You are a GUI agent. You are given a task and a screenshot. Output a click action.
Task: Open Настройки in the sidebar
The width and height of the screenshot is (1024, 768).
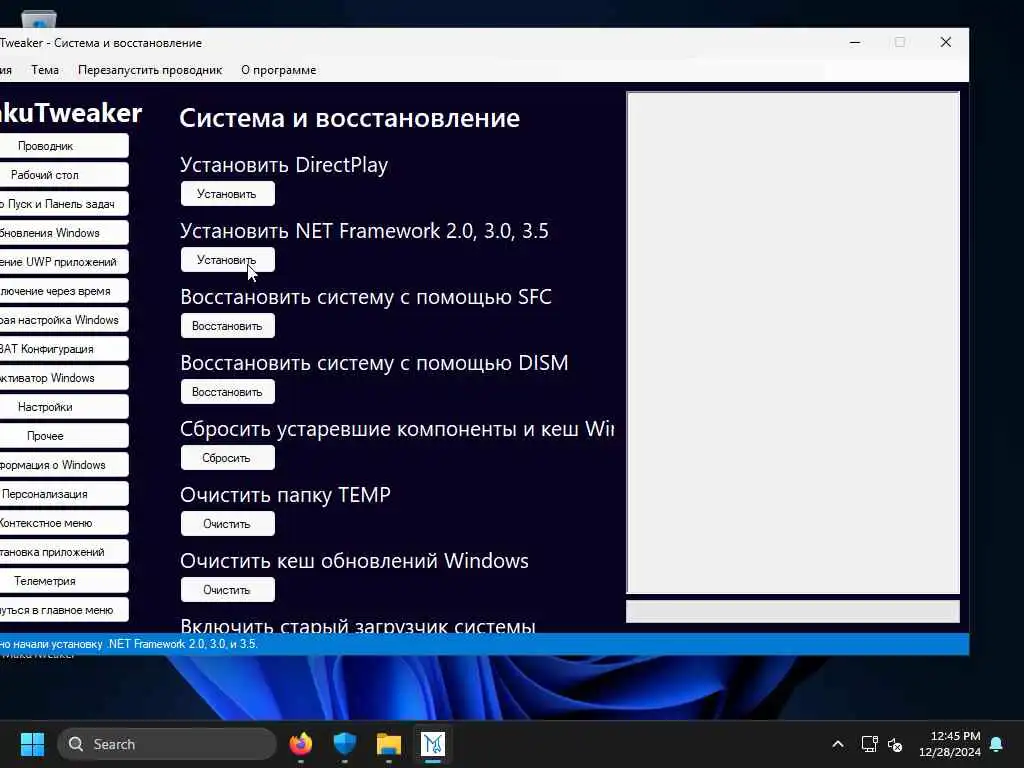tap(64, 407)
